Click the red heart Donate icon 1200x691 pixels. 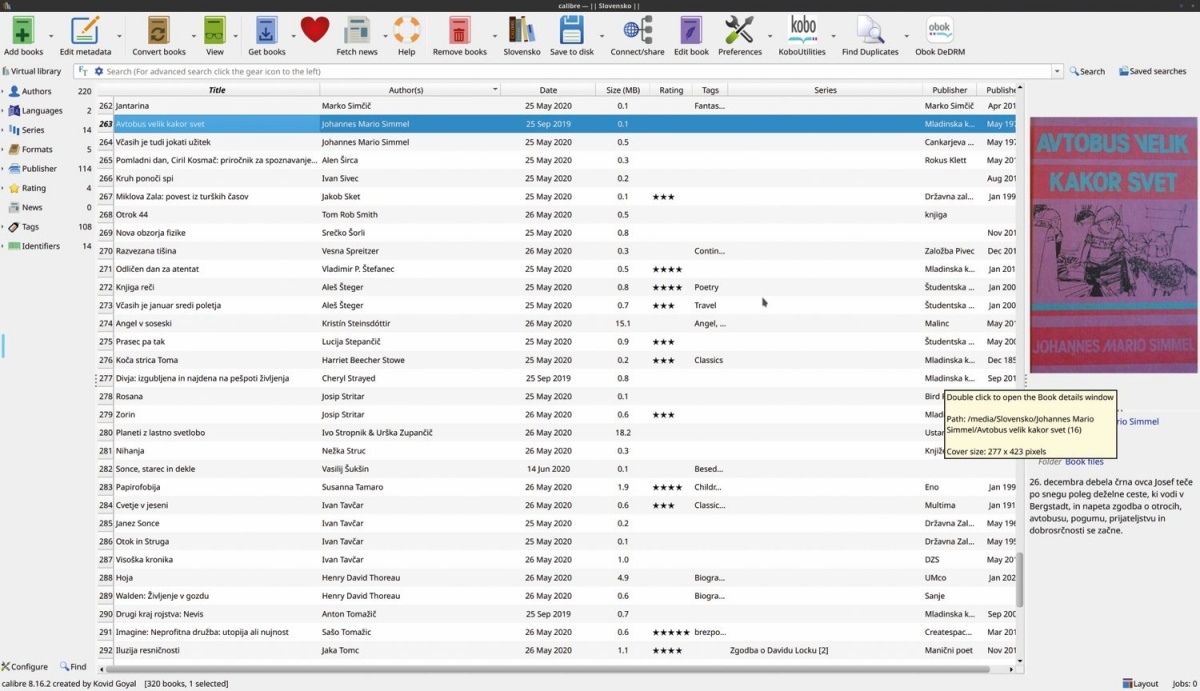[x=314, y=30]
